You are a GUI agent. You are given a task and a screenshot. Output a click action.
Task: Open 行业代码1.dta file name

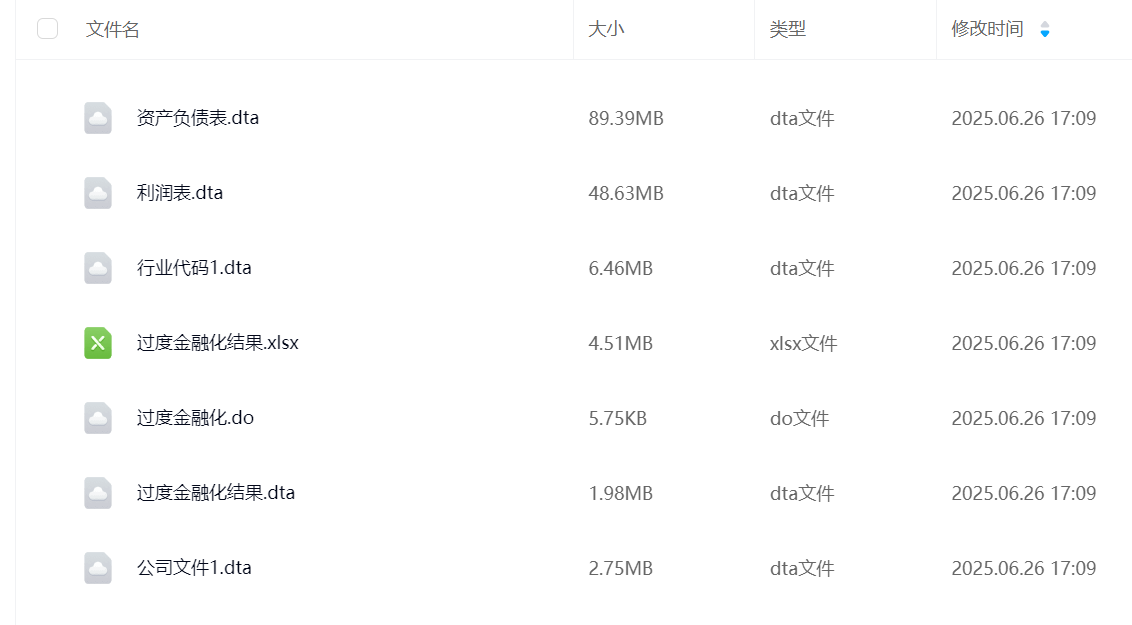pos(194,268)
